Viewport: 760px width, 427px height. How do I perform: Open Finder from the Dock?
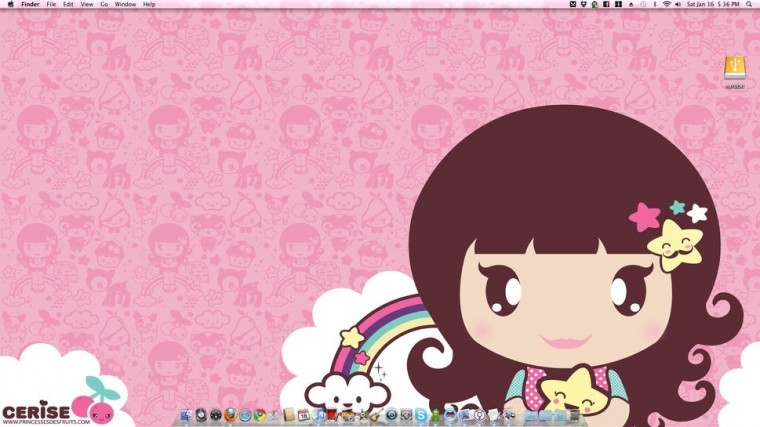[186, 415]
